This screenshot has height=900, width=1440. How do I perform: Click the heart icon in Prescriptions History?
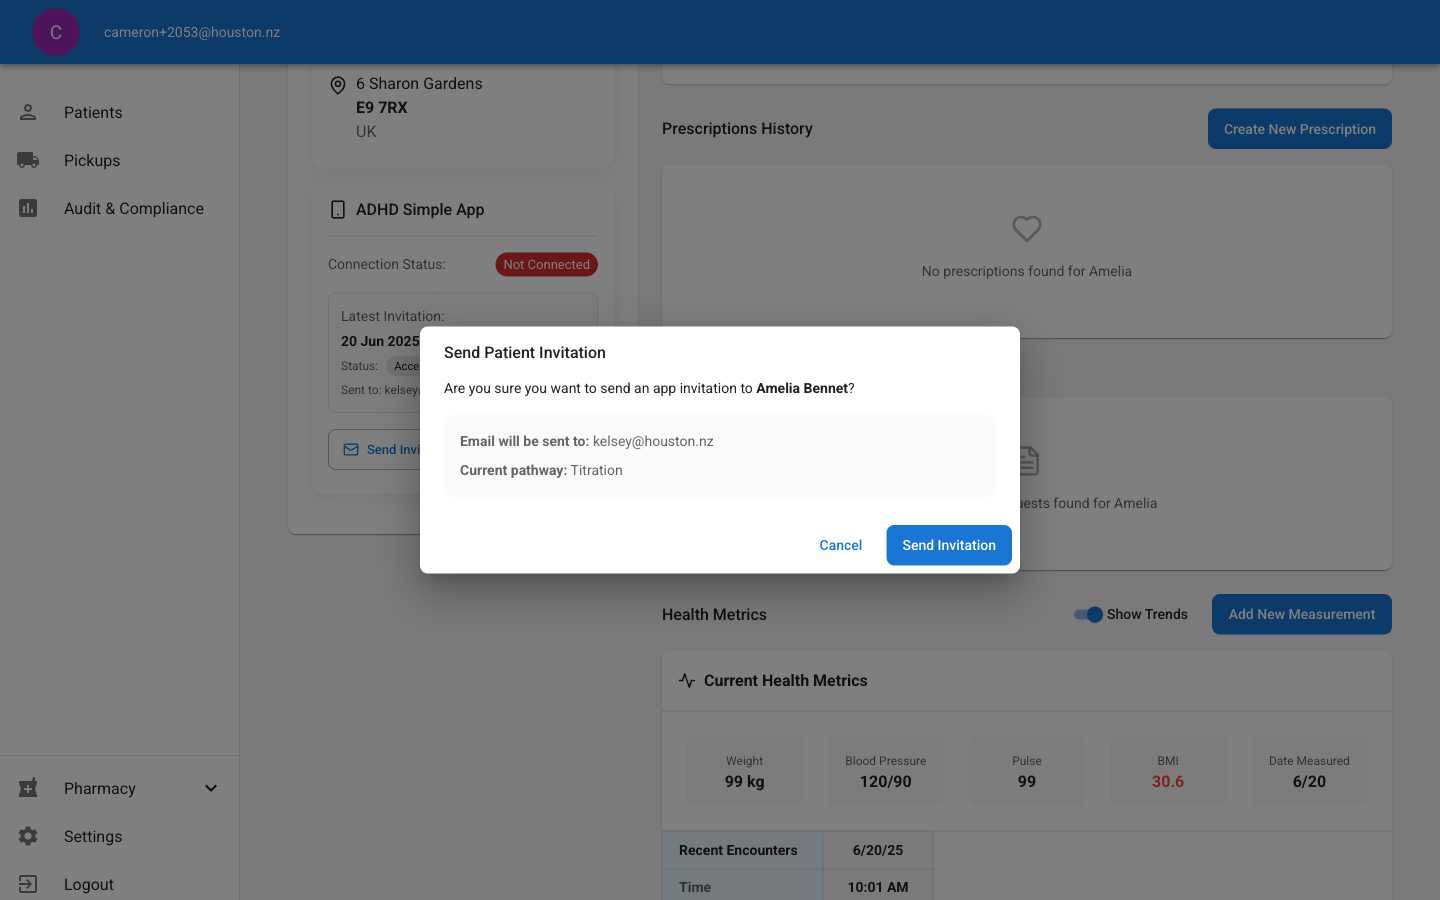pyautogui.click(x=1027, y=229)
